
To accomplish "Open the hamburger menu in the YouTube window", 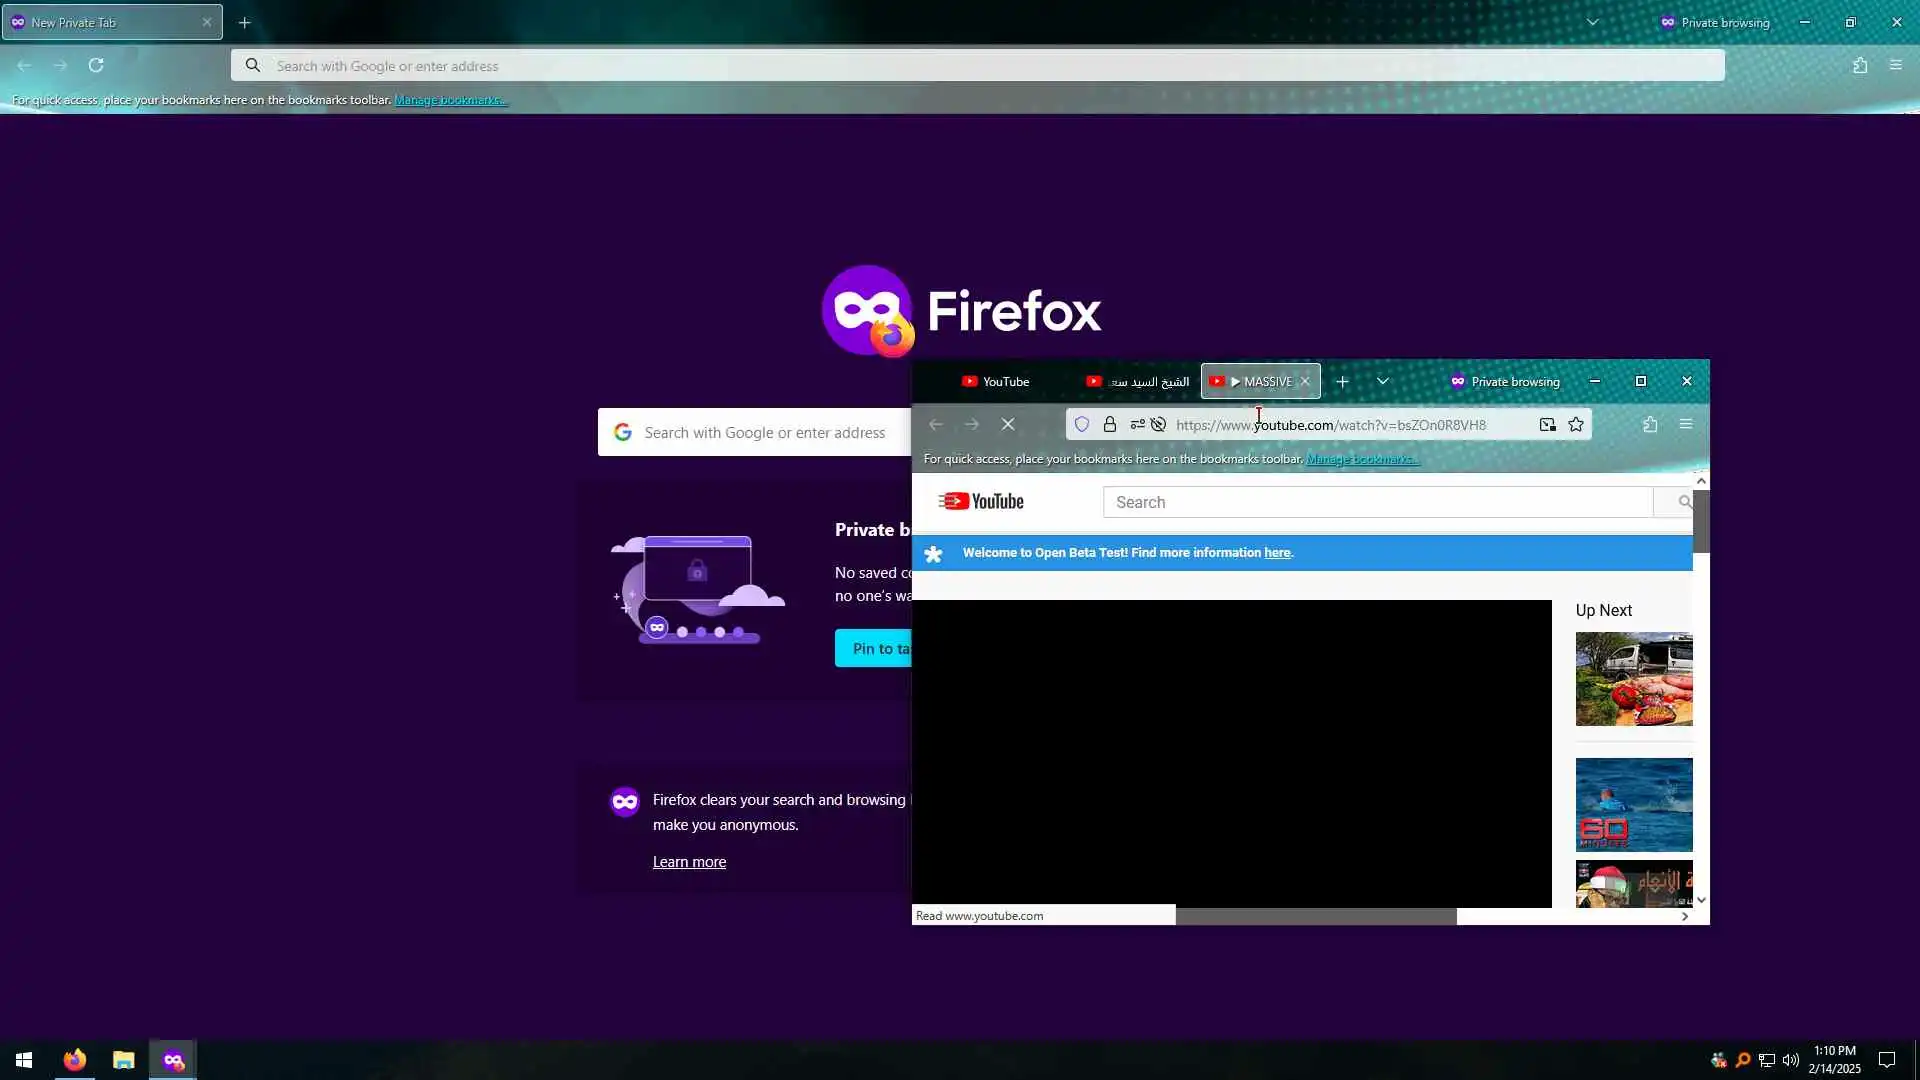I will pyautogui.click(x=1686, y=424).
